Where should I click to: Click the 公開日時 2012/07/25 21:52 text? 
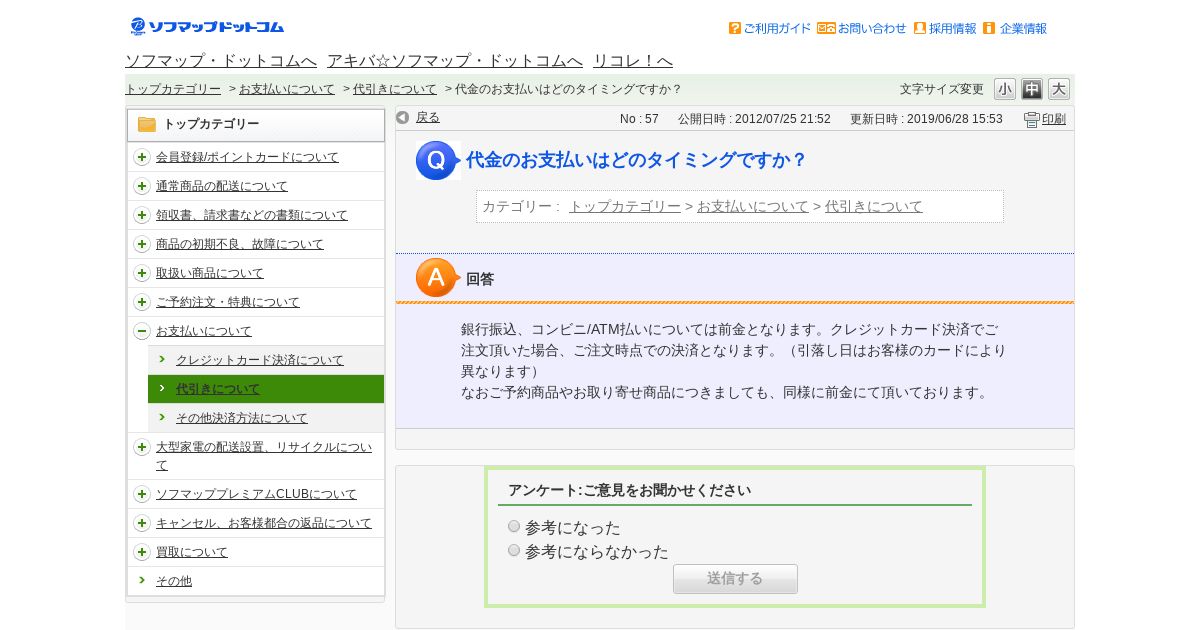point(754,119)
